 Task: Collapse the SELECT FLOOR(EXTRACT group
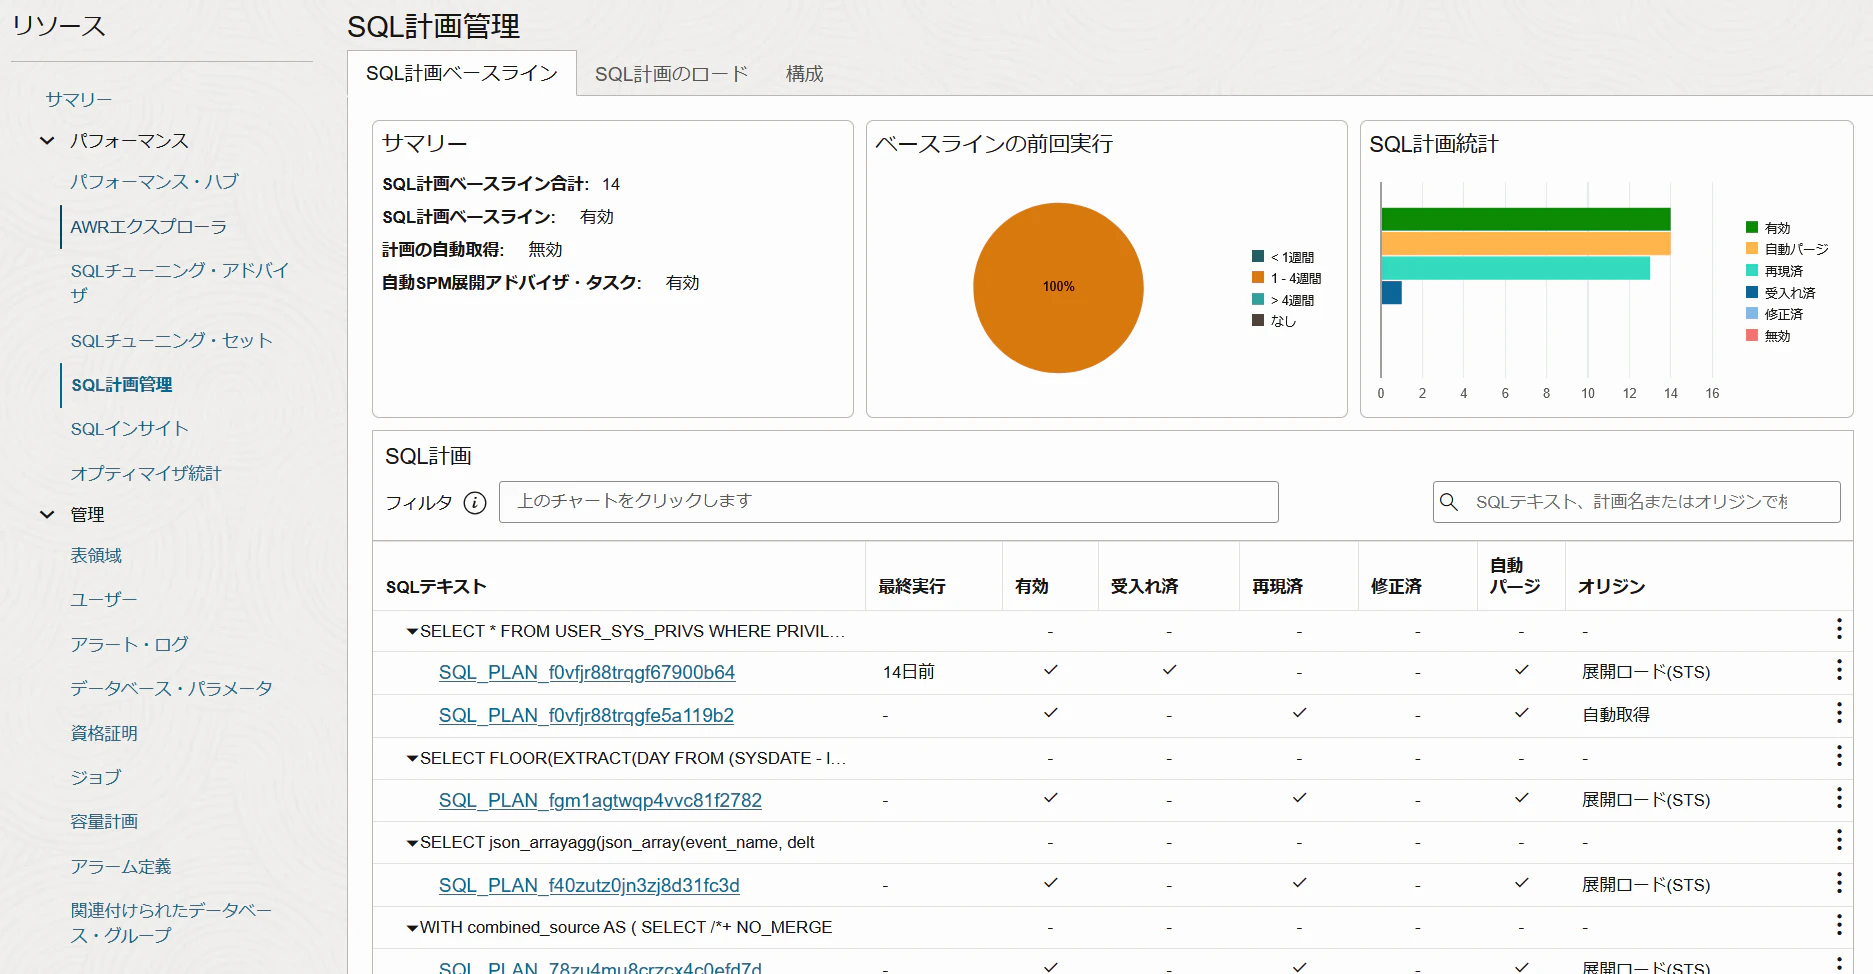(412, 759)
